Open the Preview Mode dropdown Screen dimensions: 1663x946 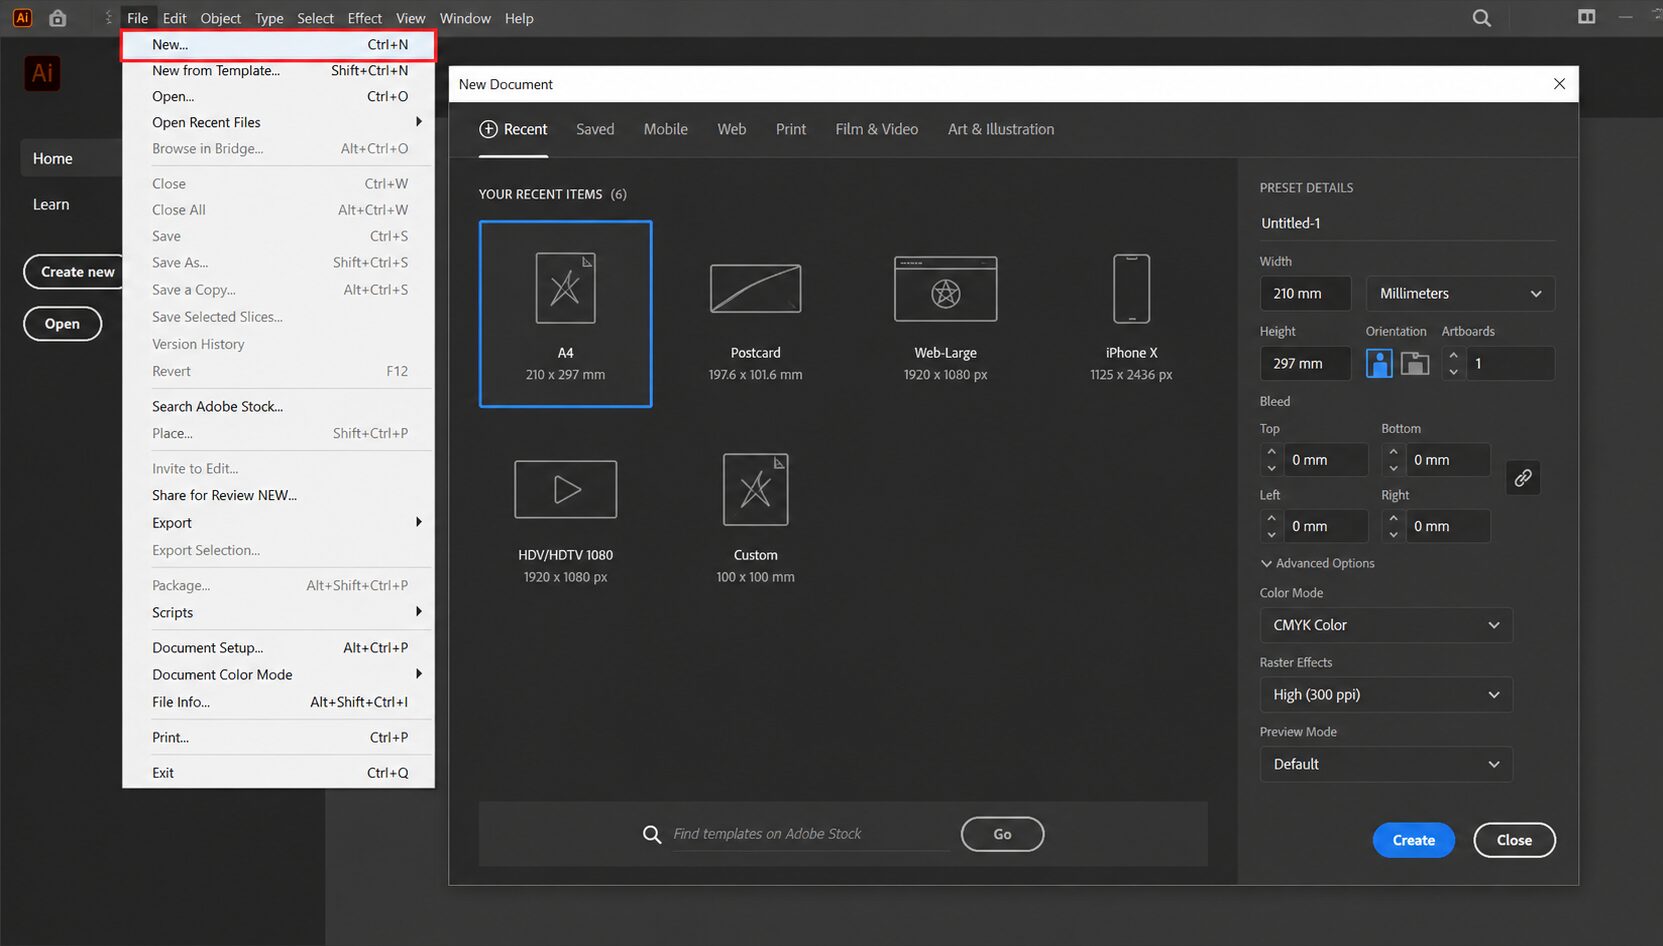click(1386, 764)
